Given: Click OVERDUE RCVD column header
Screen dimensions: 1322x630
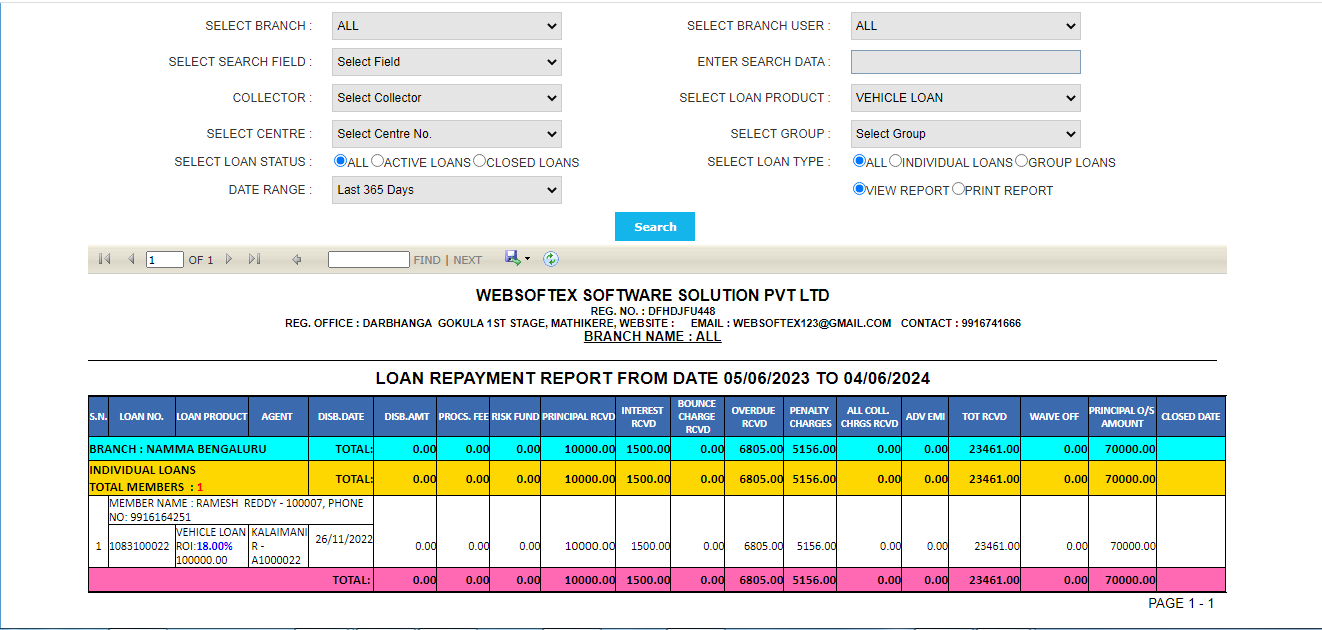Looking at the screenshot, I should 754,417.
